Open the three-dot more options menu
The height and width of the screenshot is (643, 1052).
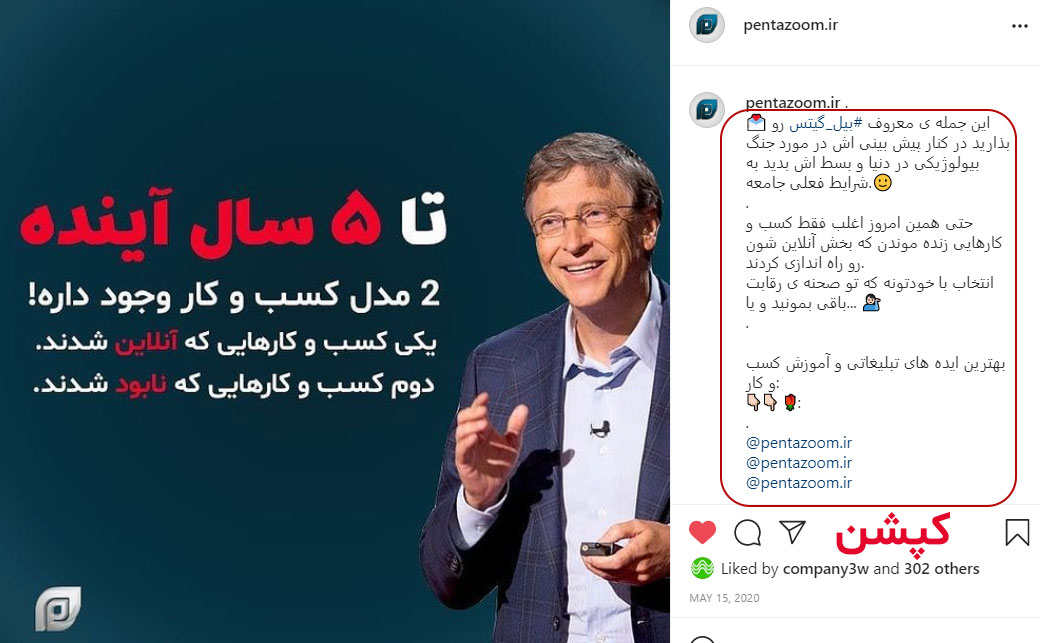(1020, 26)
